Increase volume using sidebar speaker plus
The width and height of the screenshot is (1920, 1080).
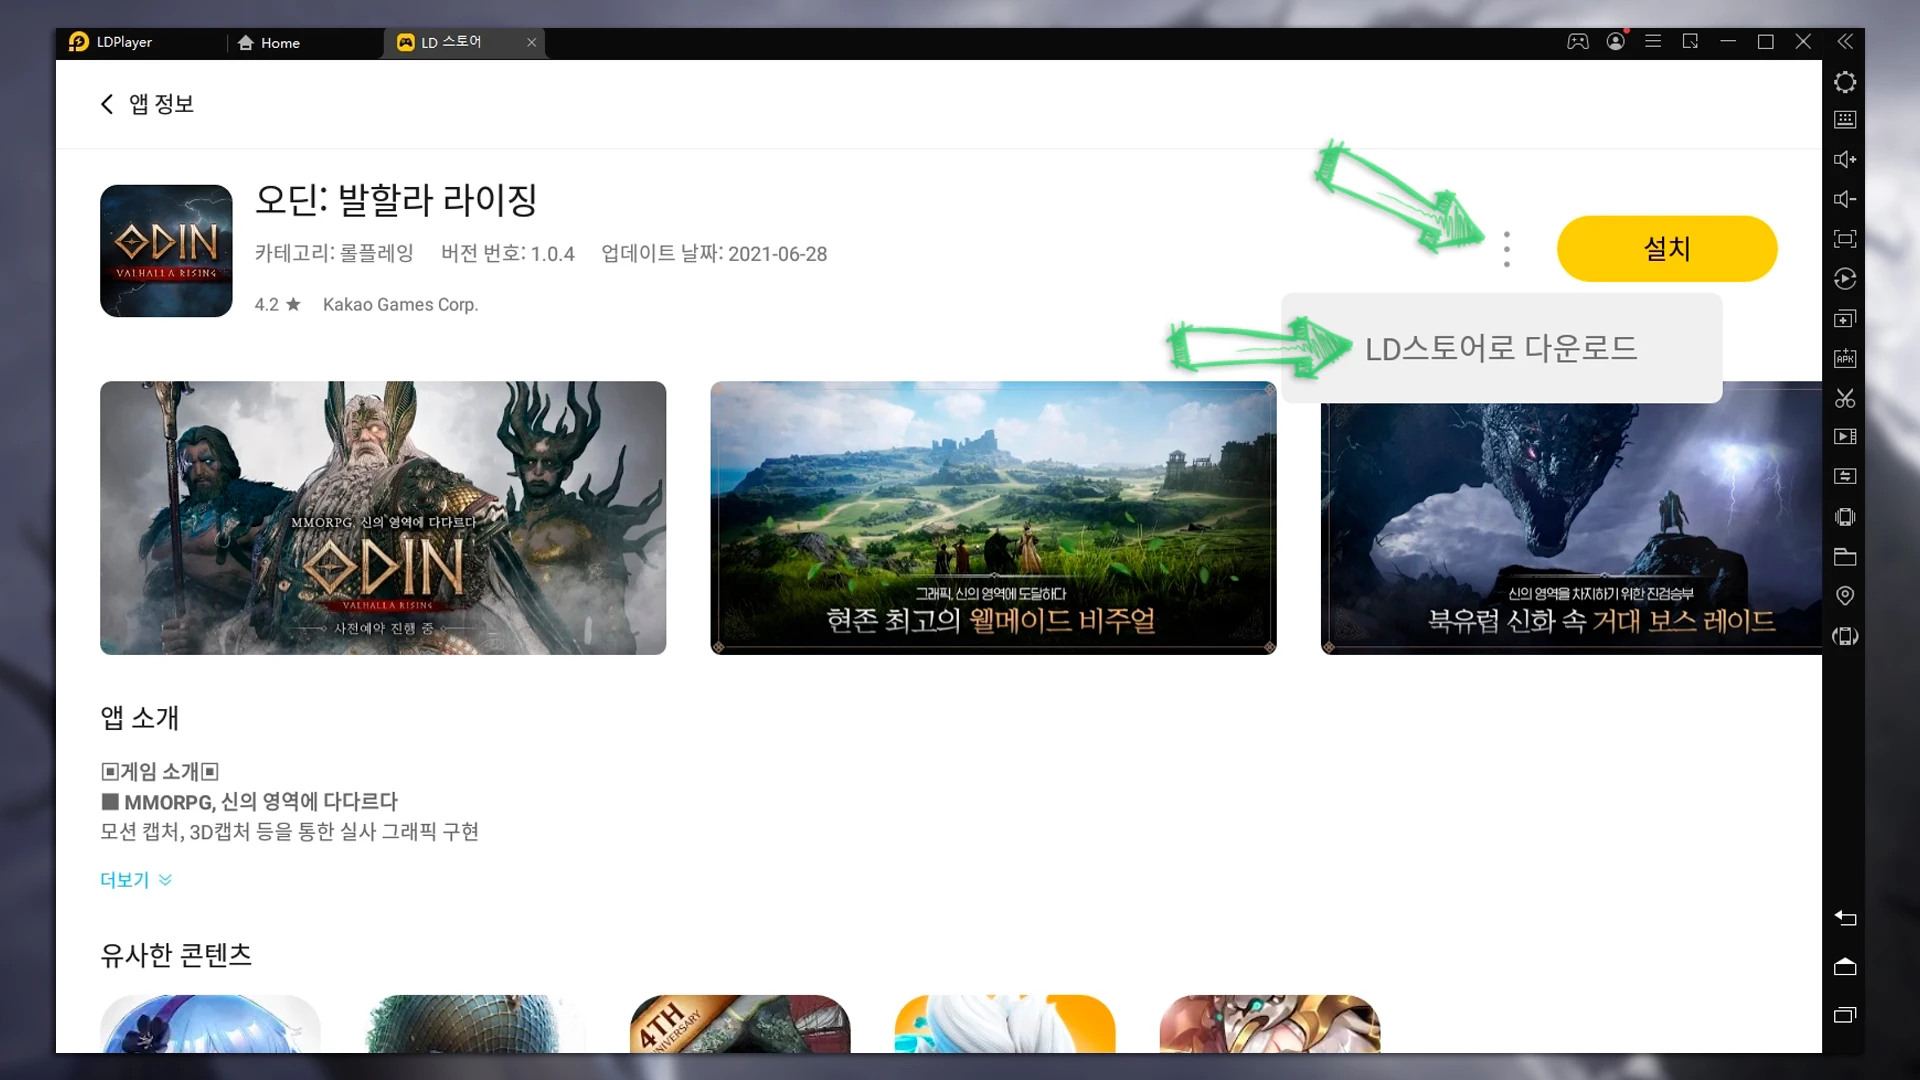click(x=1845, y=159)
